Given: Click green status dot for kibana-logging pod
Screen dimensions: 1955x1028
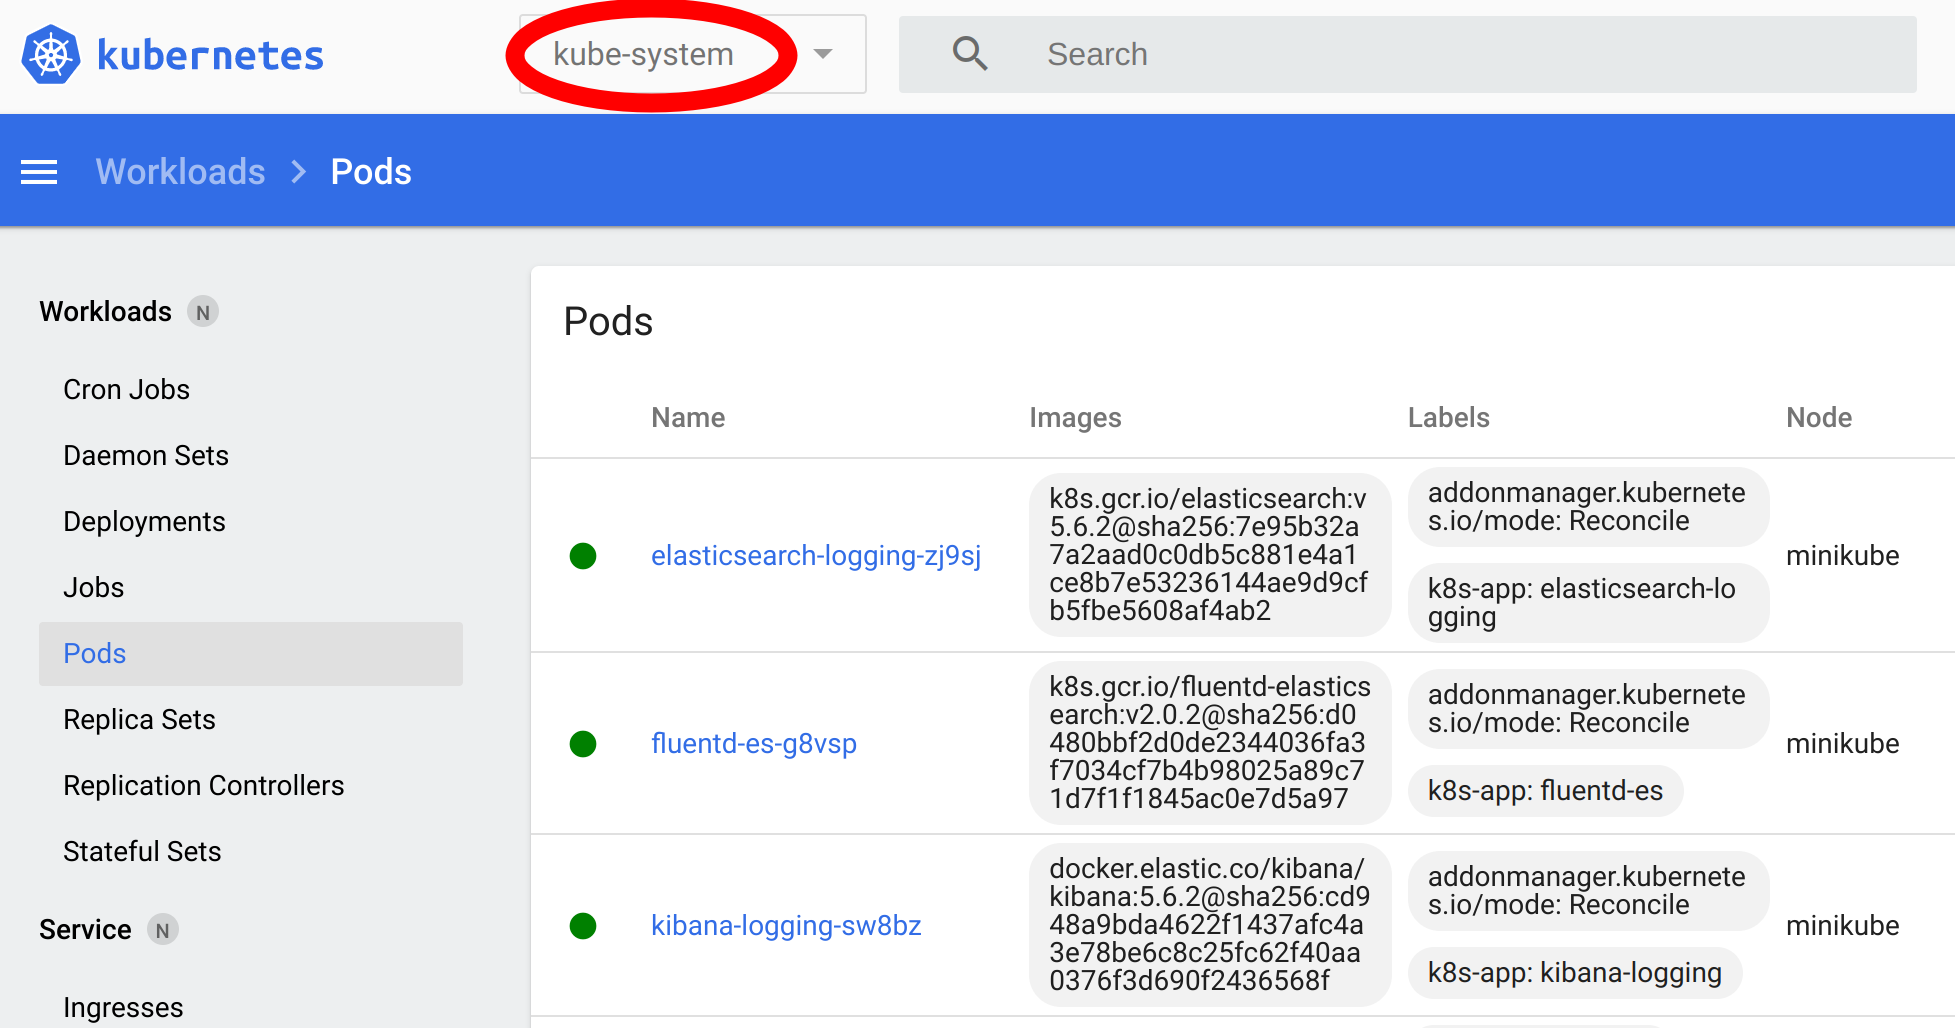Looking at the screenshot, I should 583,926.
